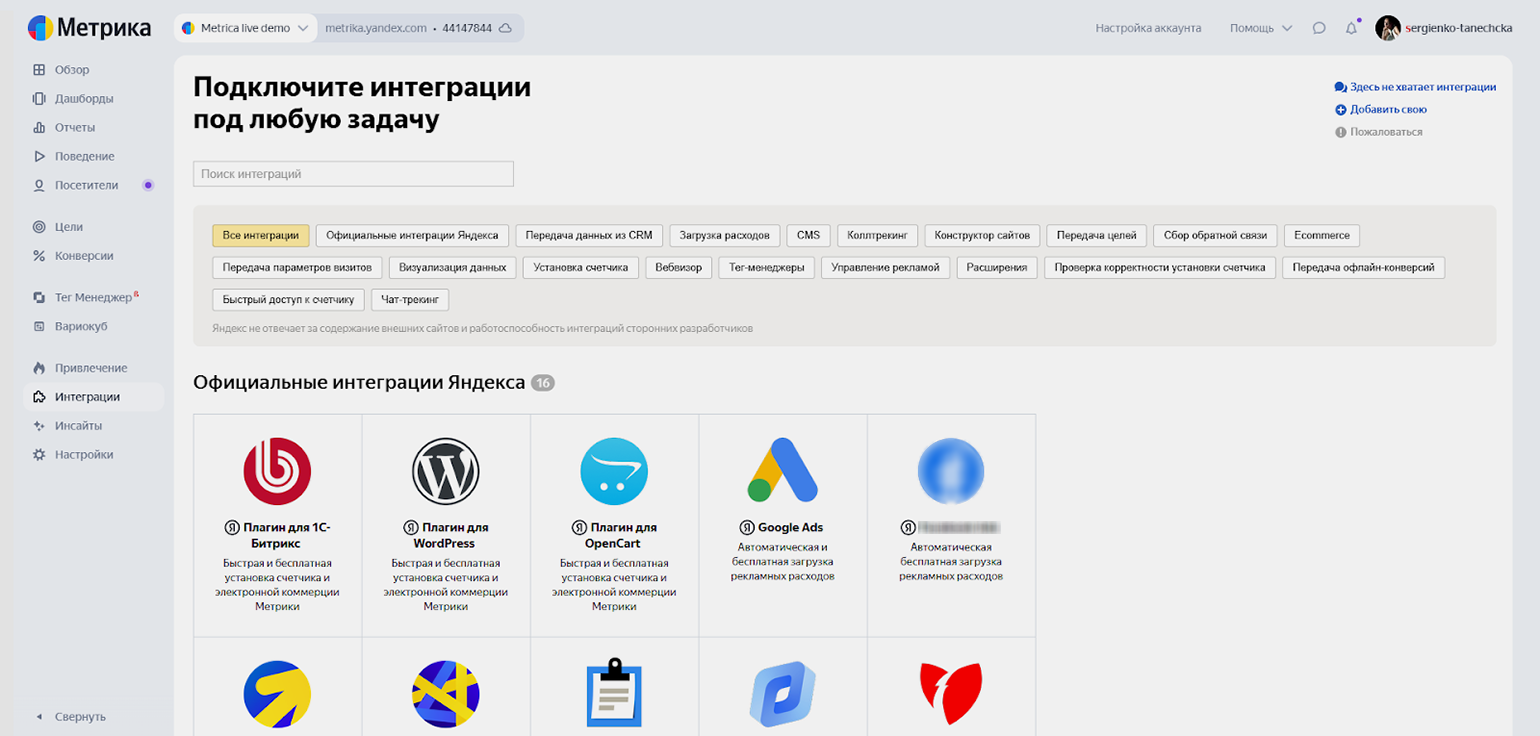The width and height of the screenshot is (1540, 736).
Task: Open the Google Ads integration icon
Action: pos(782,471)
